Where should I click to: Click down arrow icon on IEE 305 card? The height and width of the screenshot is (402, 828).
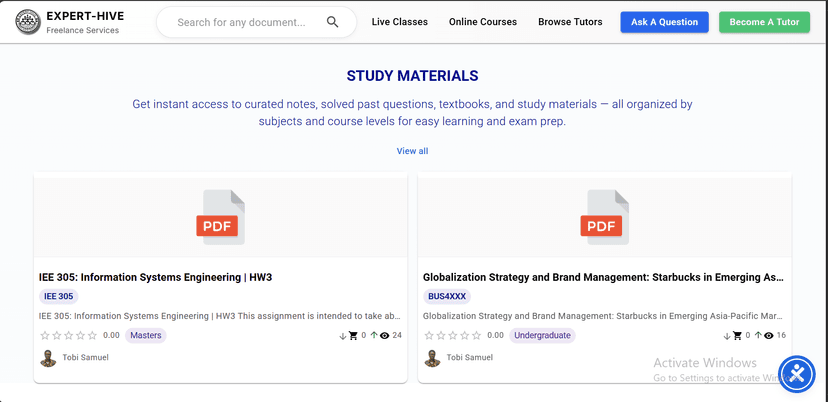click(343, 336)
